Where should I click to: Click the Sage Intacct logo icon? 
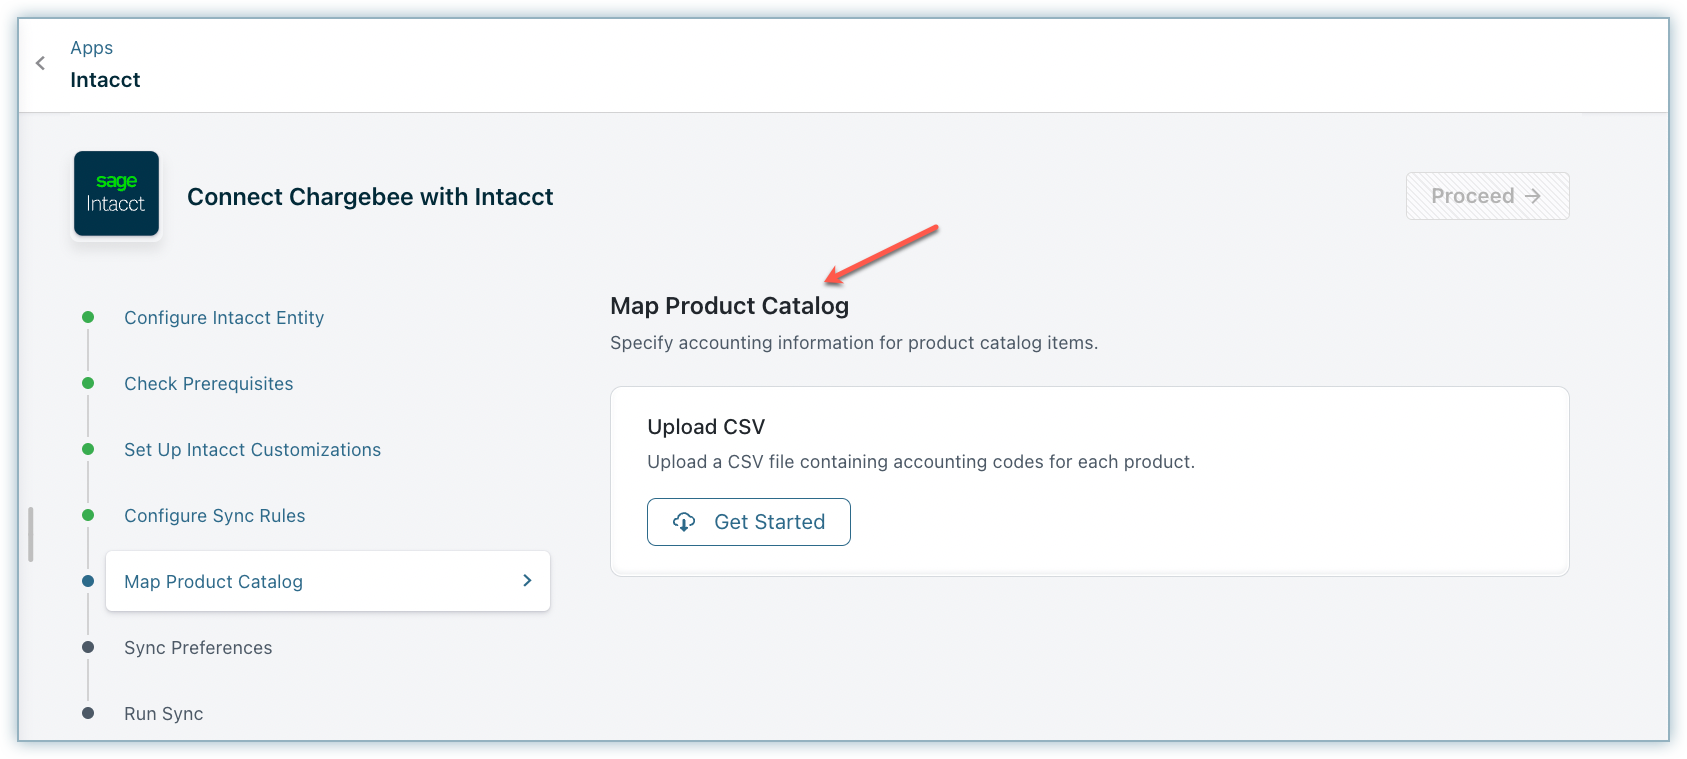click(116, 194)
